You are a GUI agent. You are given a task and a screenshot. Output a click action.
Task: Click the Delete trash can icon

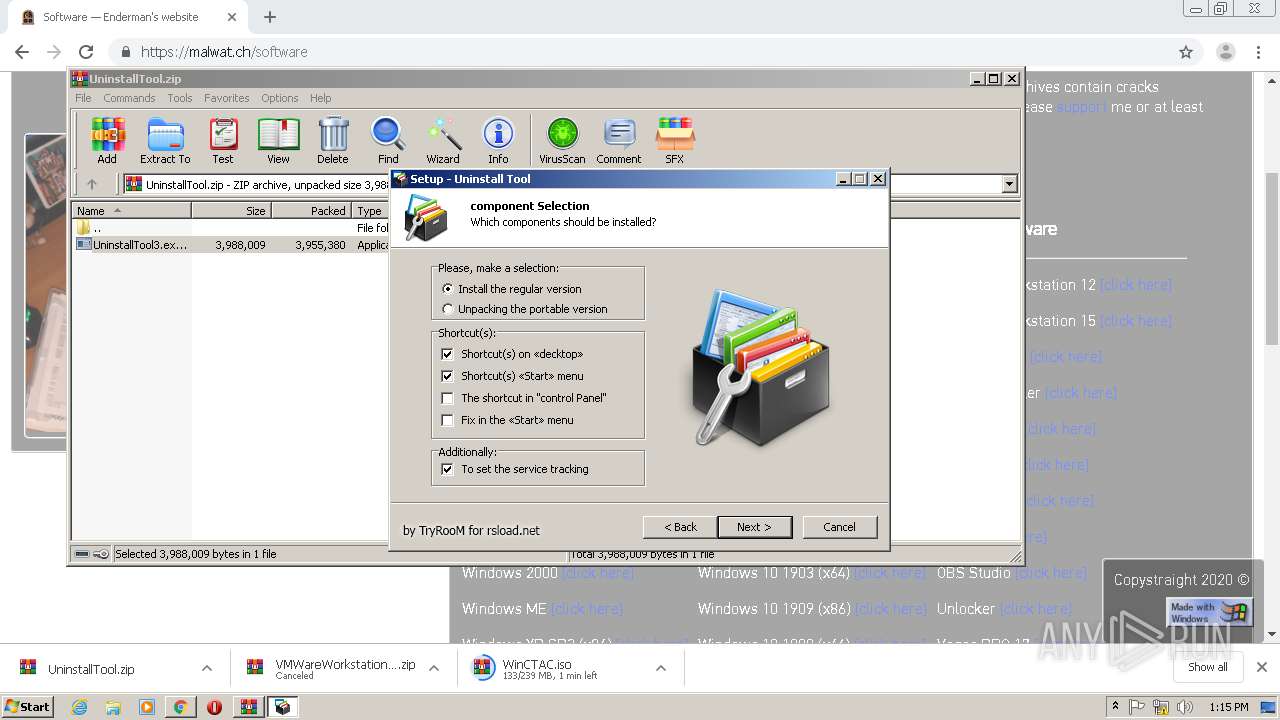pos(333,140)
